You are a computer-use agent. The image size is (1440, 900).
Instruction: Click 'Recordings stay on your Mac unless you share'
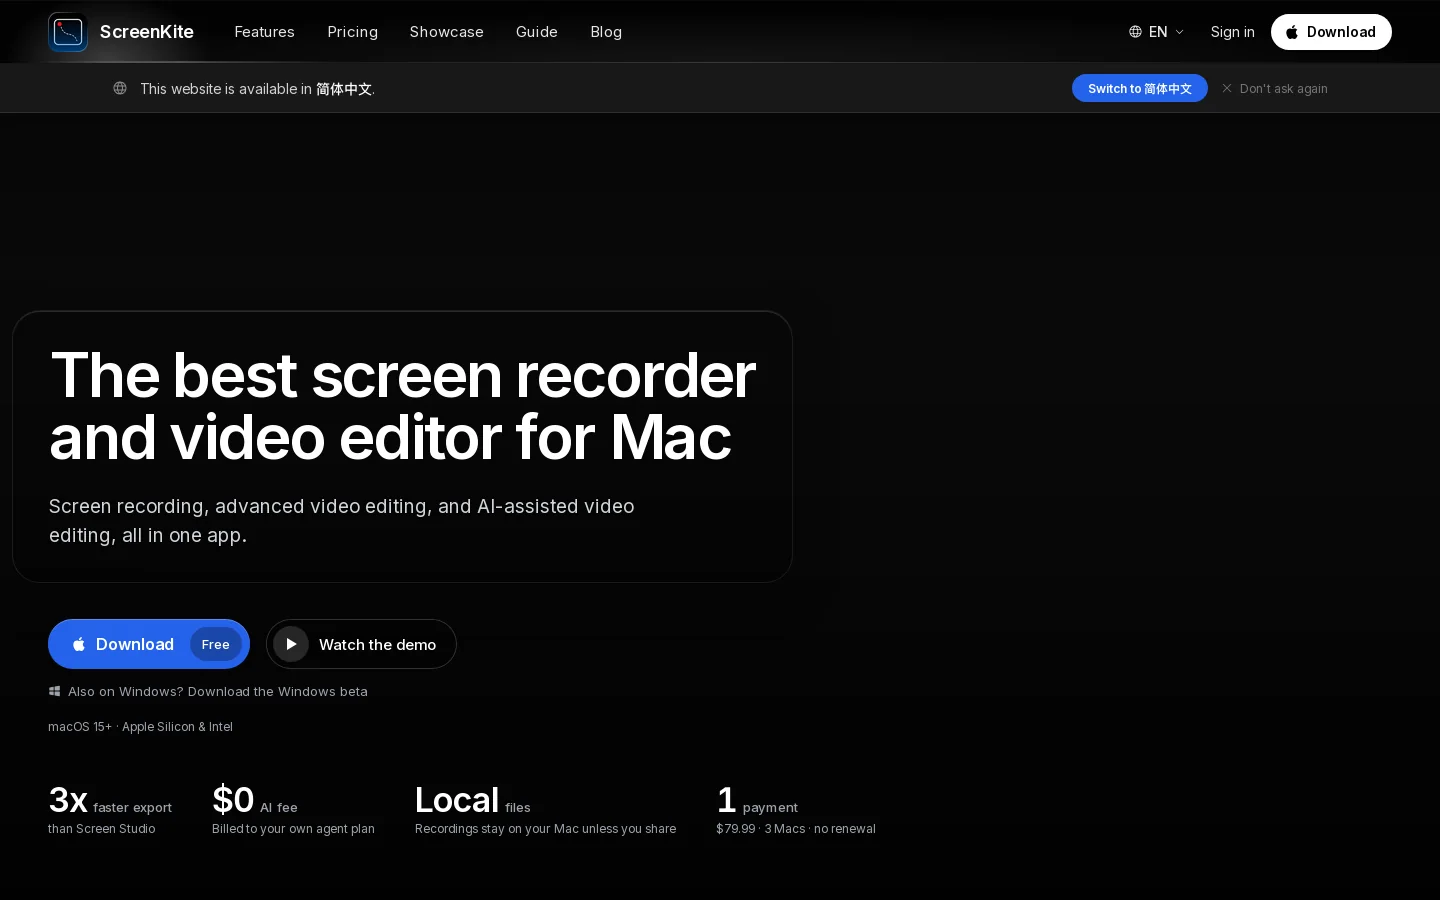tap(545, 829)
